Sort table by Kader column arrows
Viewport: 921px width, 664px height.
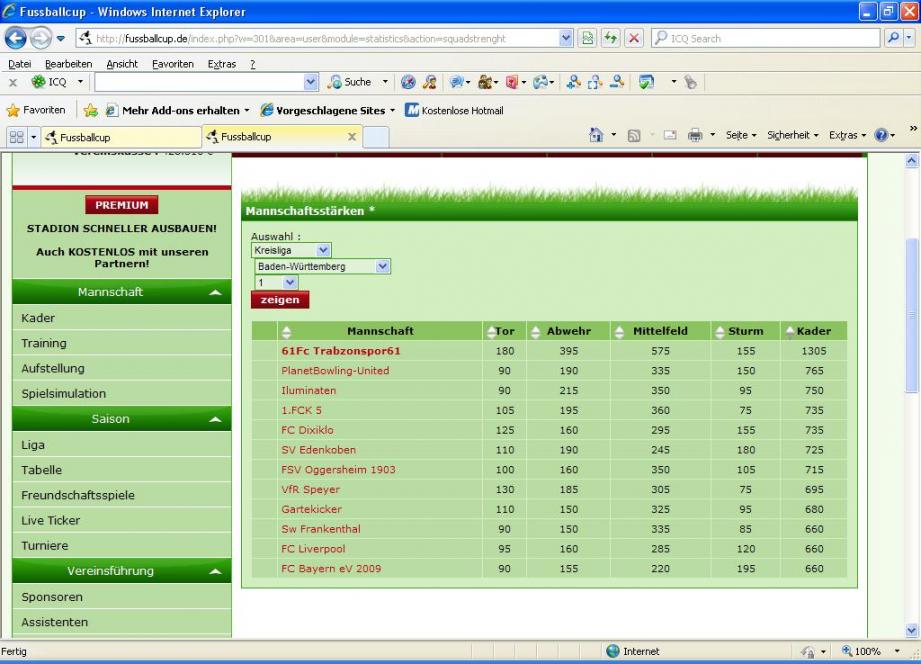(790, 332)
